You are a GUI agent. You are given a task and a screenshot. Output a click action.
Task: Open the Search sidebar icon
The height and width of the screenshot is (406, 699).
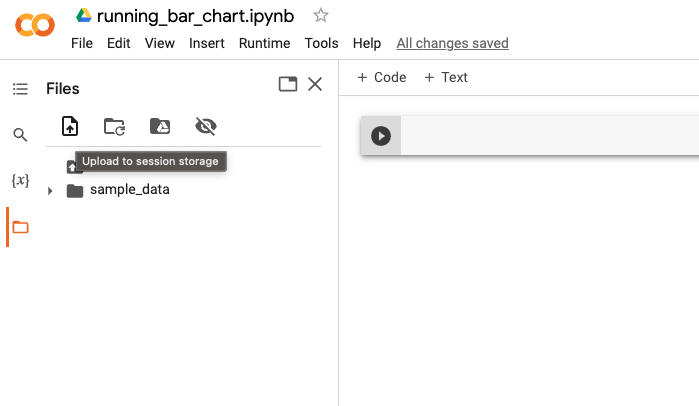[20, 135]
